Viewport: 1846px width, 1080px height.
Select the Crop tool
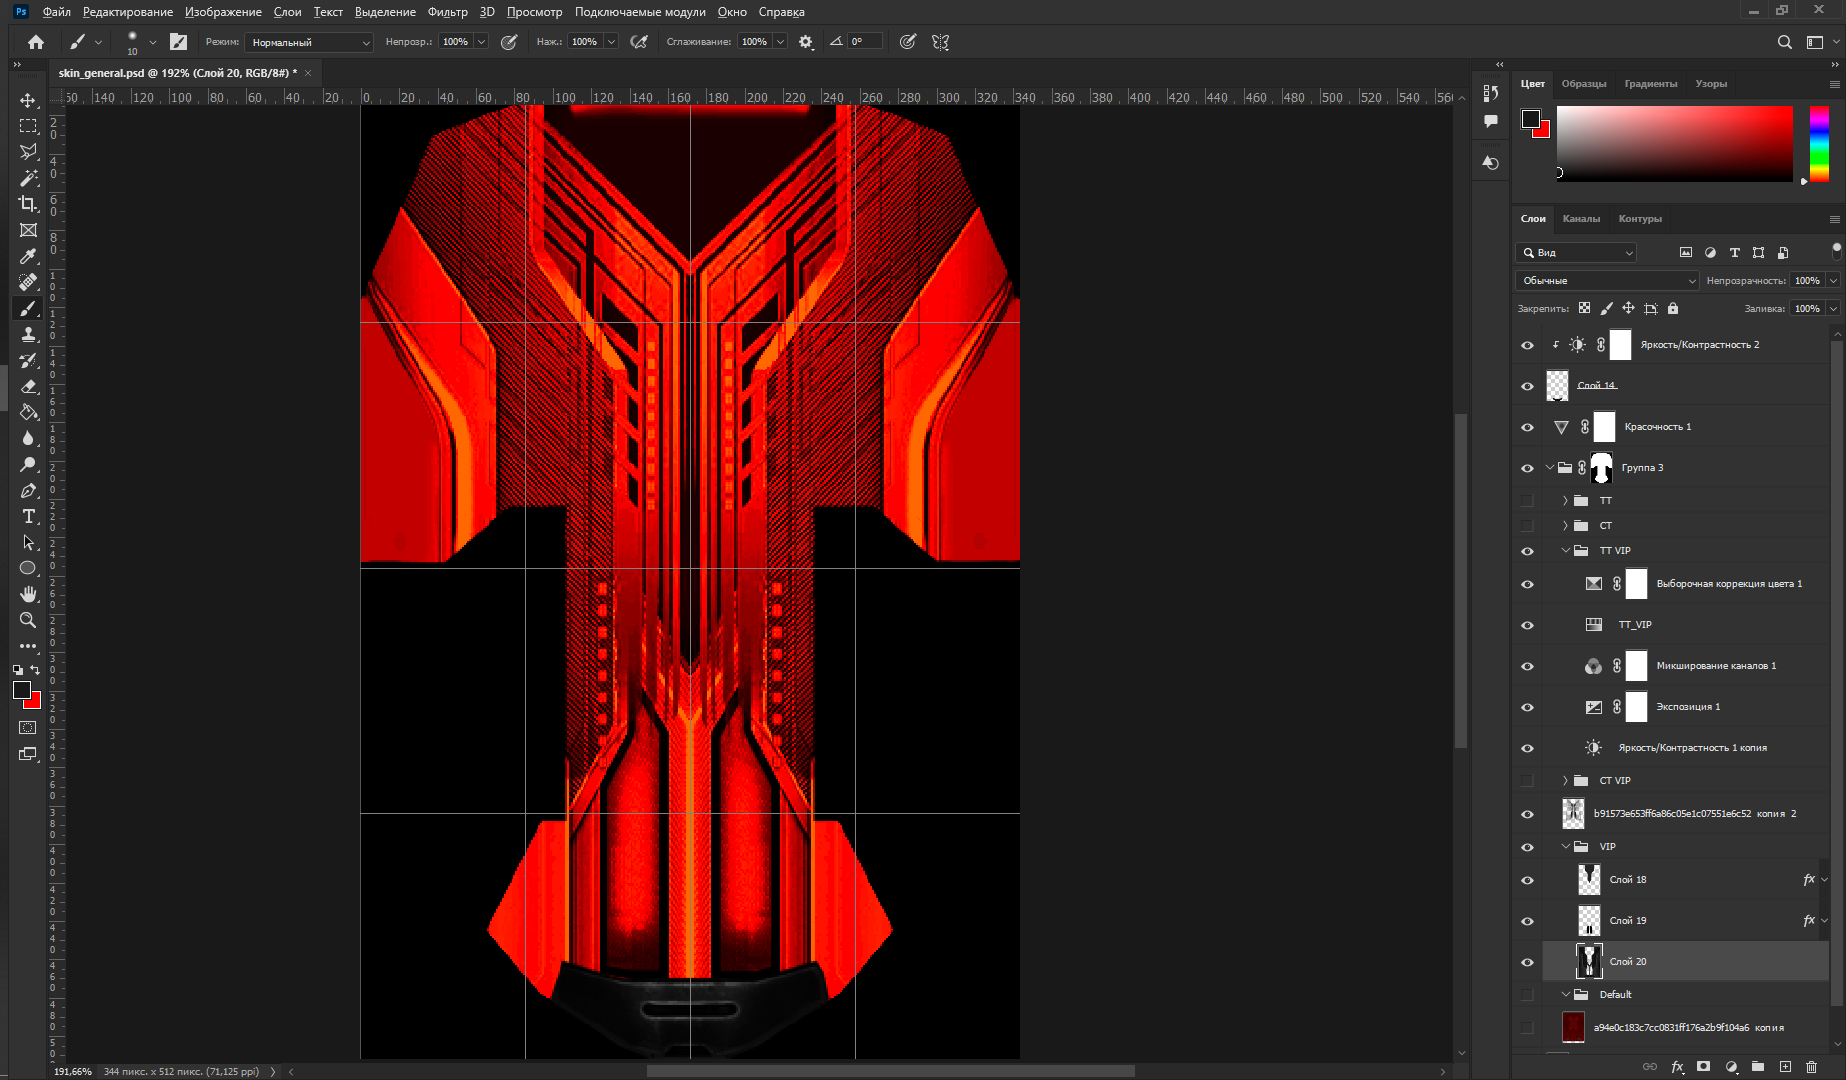[x=28, y=204]
